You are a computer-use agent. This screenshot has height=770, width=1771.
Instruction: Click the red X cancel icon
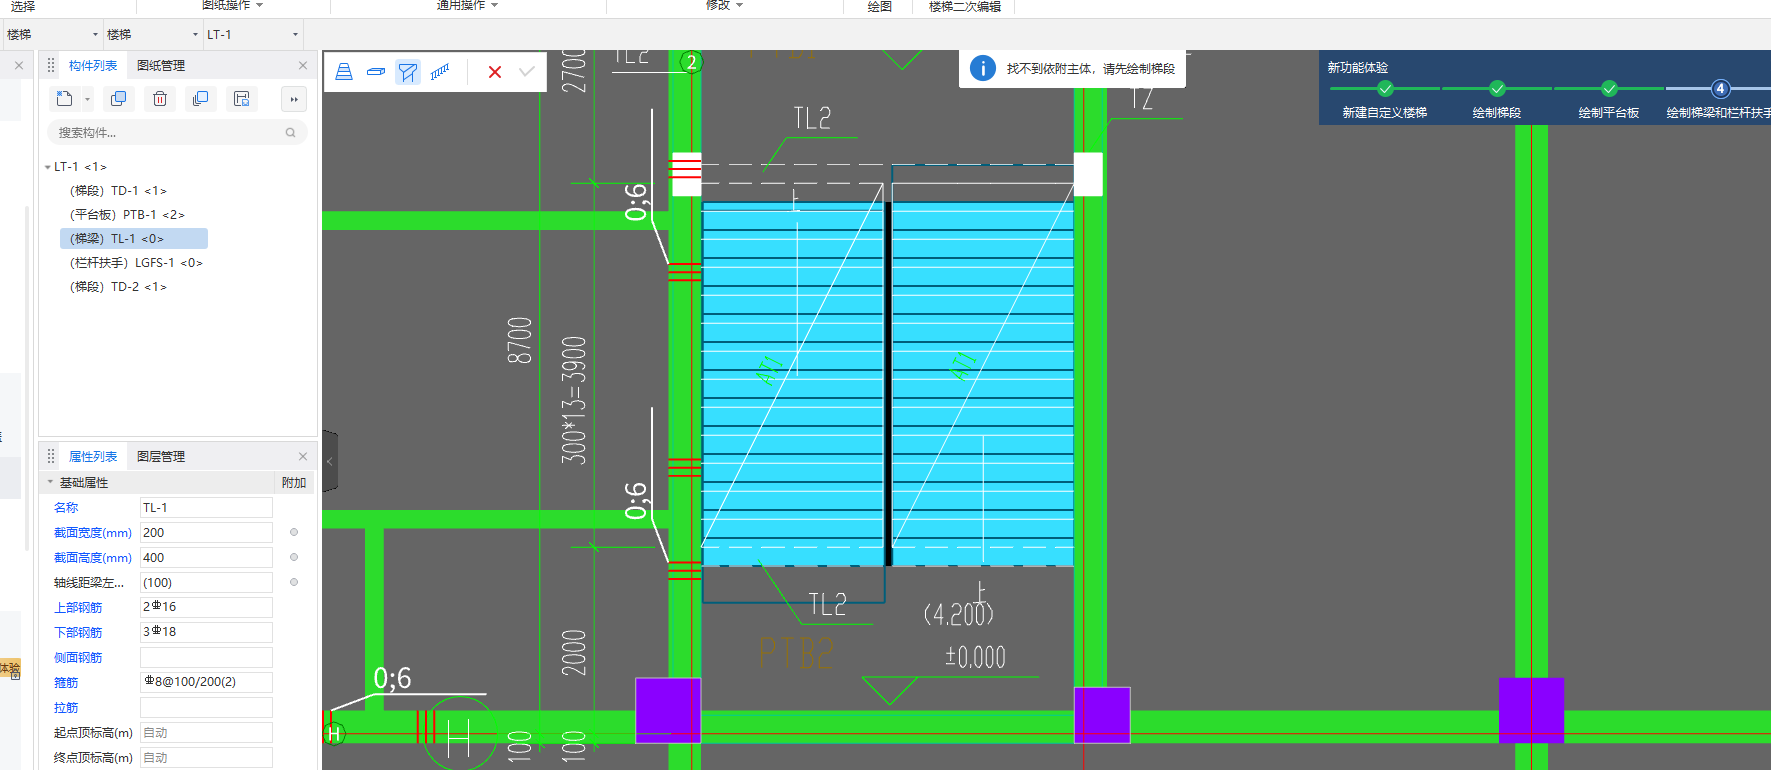coord(495,72)
